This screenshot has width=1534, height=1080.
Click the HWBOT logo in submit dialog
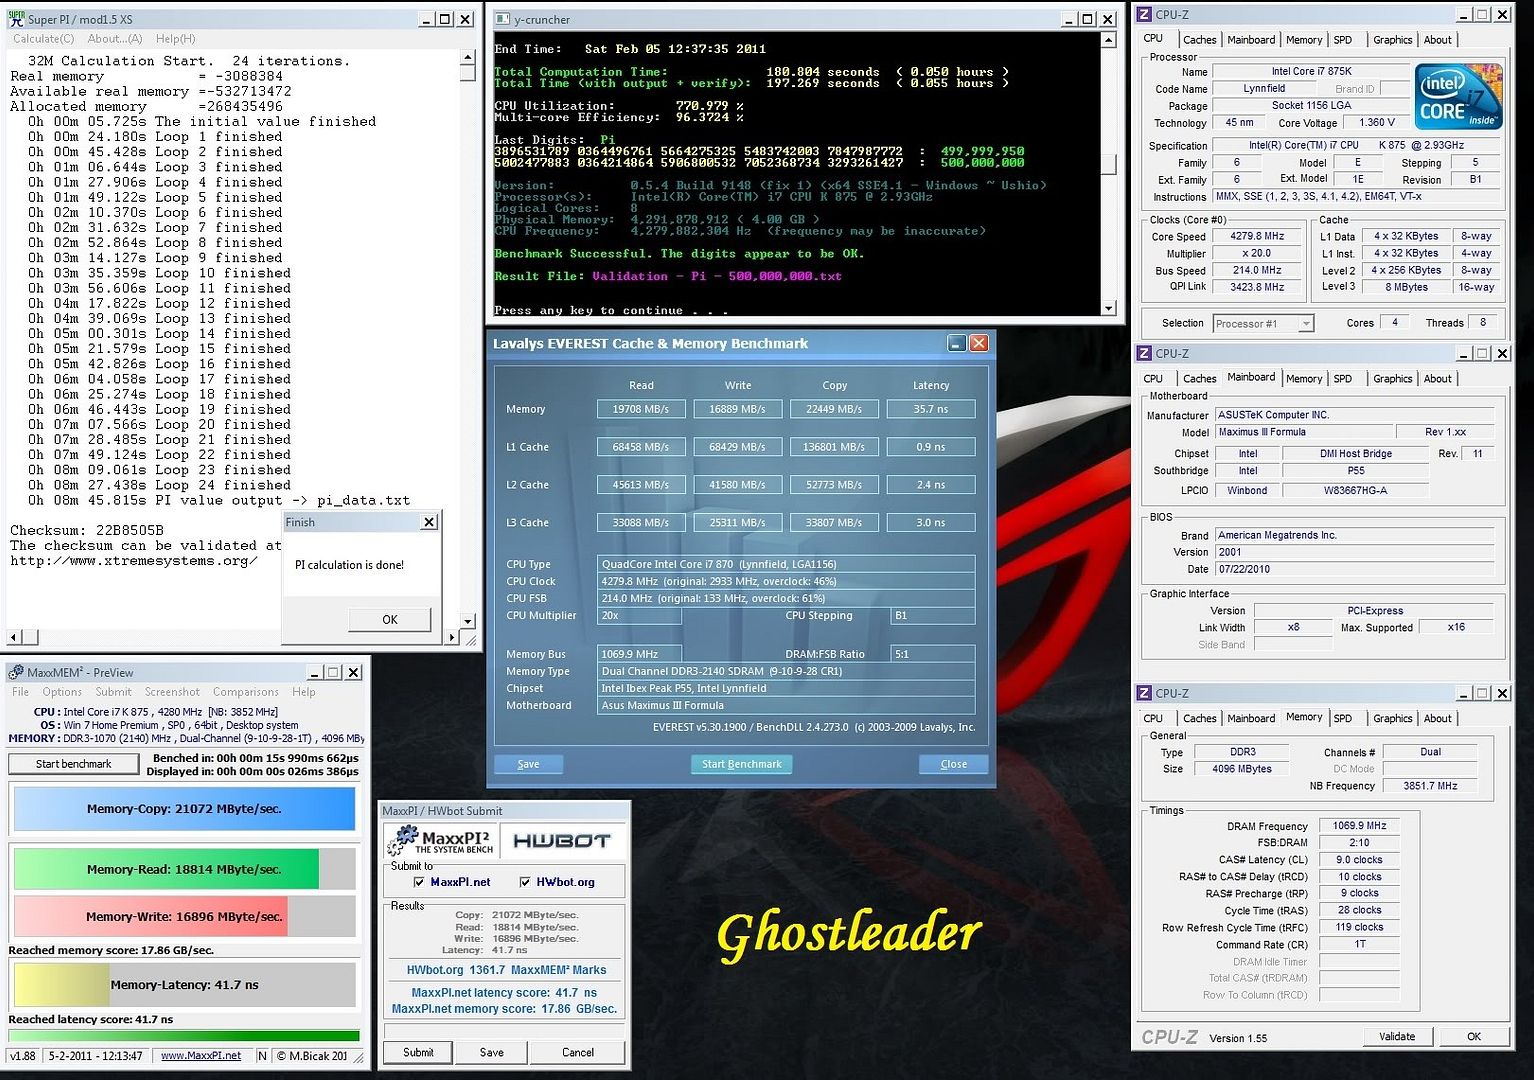click(562, 841)
